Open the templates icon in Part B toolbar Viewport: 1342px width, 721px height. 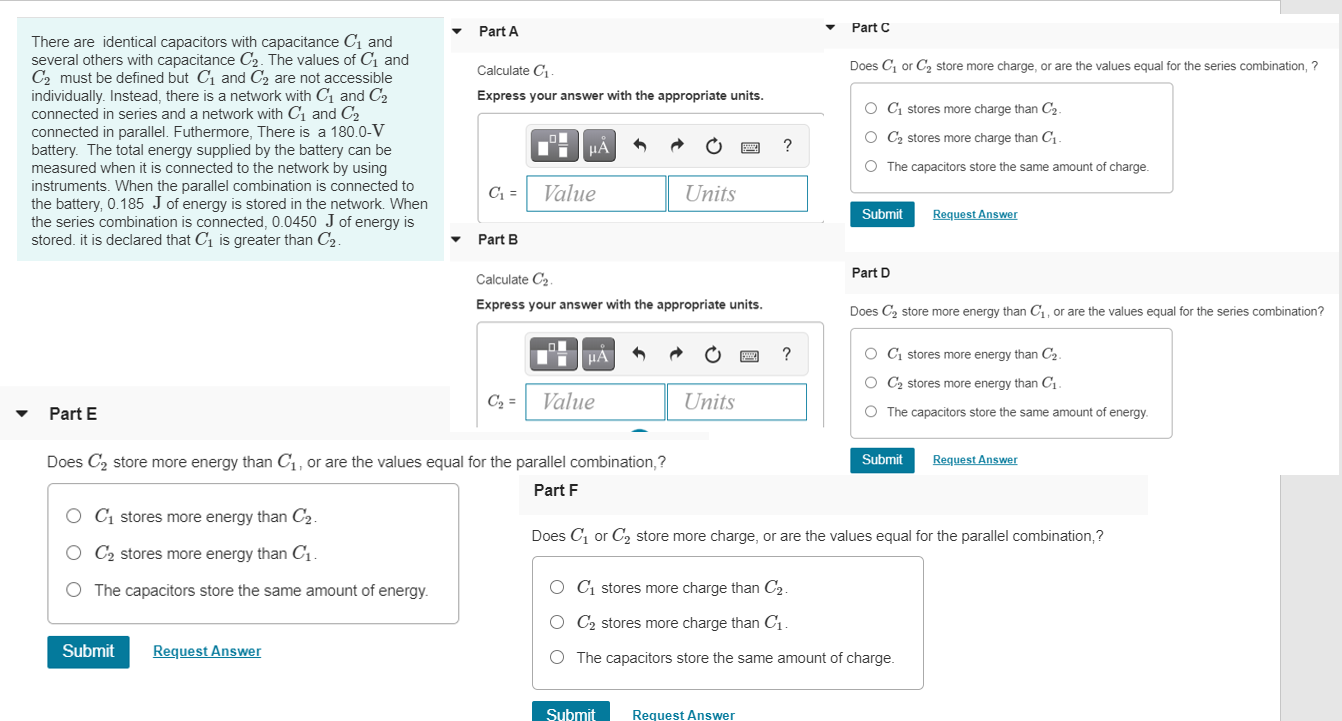(554, 354)
